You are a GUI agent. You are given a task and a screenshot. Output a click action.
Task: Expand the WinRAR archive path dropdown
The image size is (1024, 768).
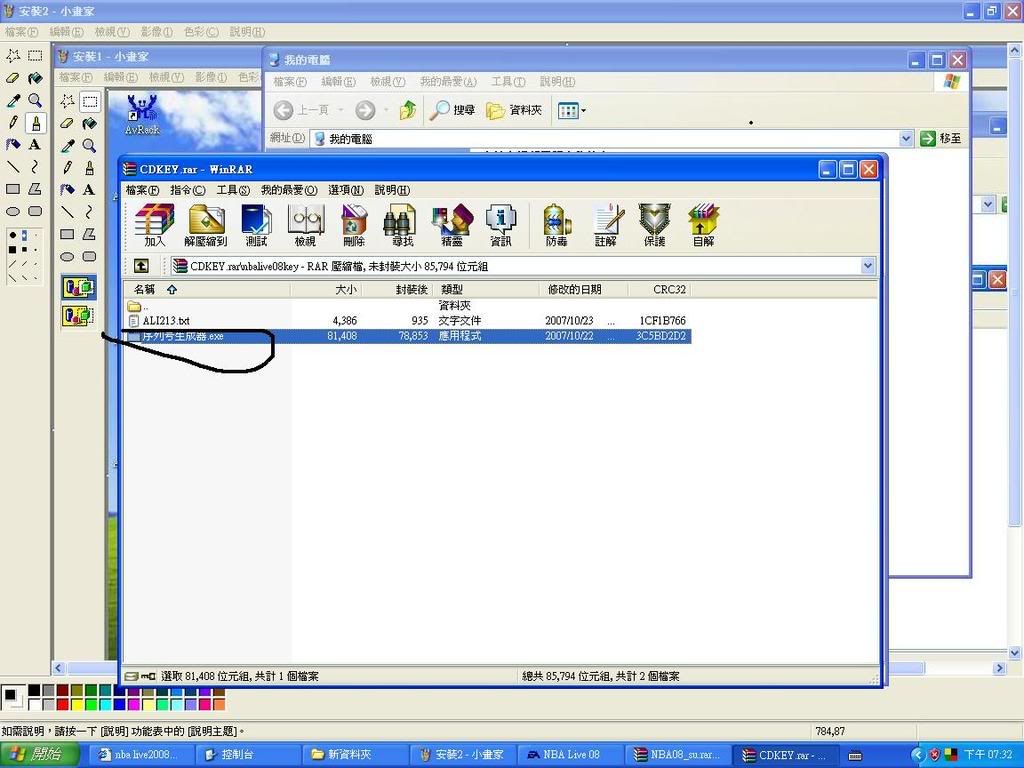coord(868,266)
